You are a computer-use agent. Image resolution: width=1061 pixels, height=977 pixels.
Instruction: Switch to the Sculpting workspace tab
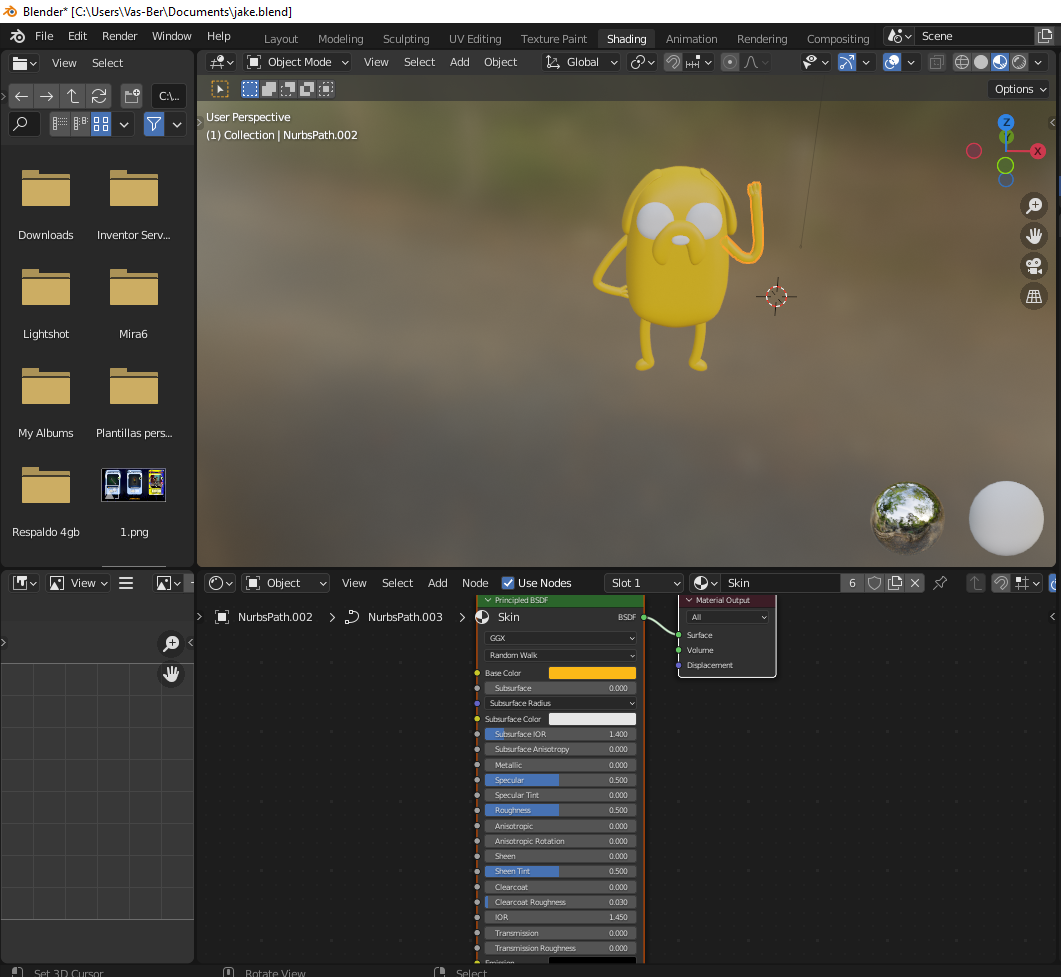[406, 39]
